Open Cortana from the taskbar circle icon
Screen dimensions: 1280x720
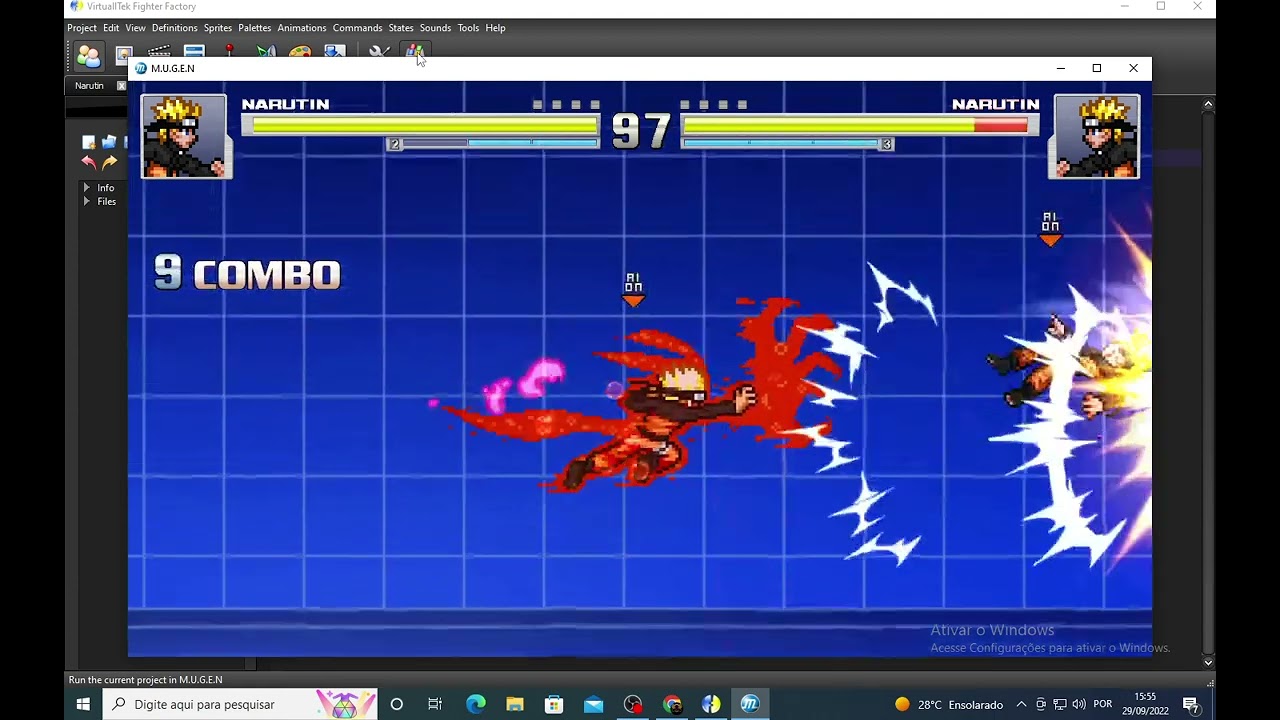click(x=397, y=704)
